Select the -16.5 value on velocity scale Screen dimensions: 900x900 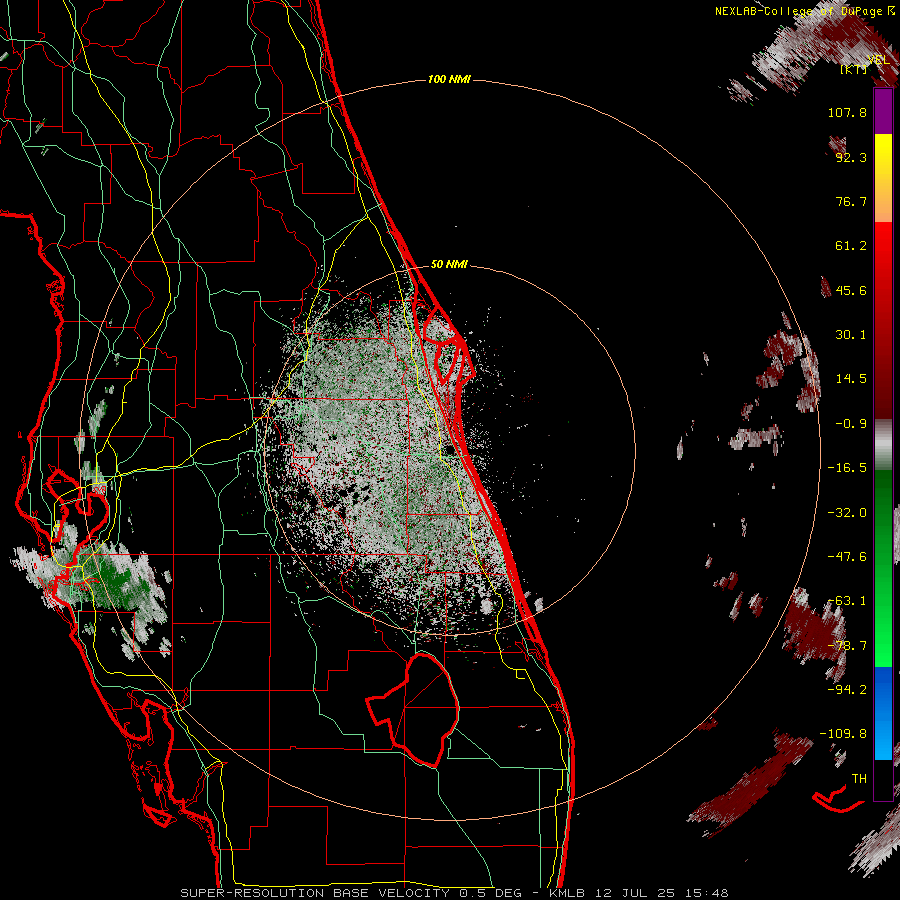pyautogui.click(x=847, y=468)
